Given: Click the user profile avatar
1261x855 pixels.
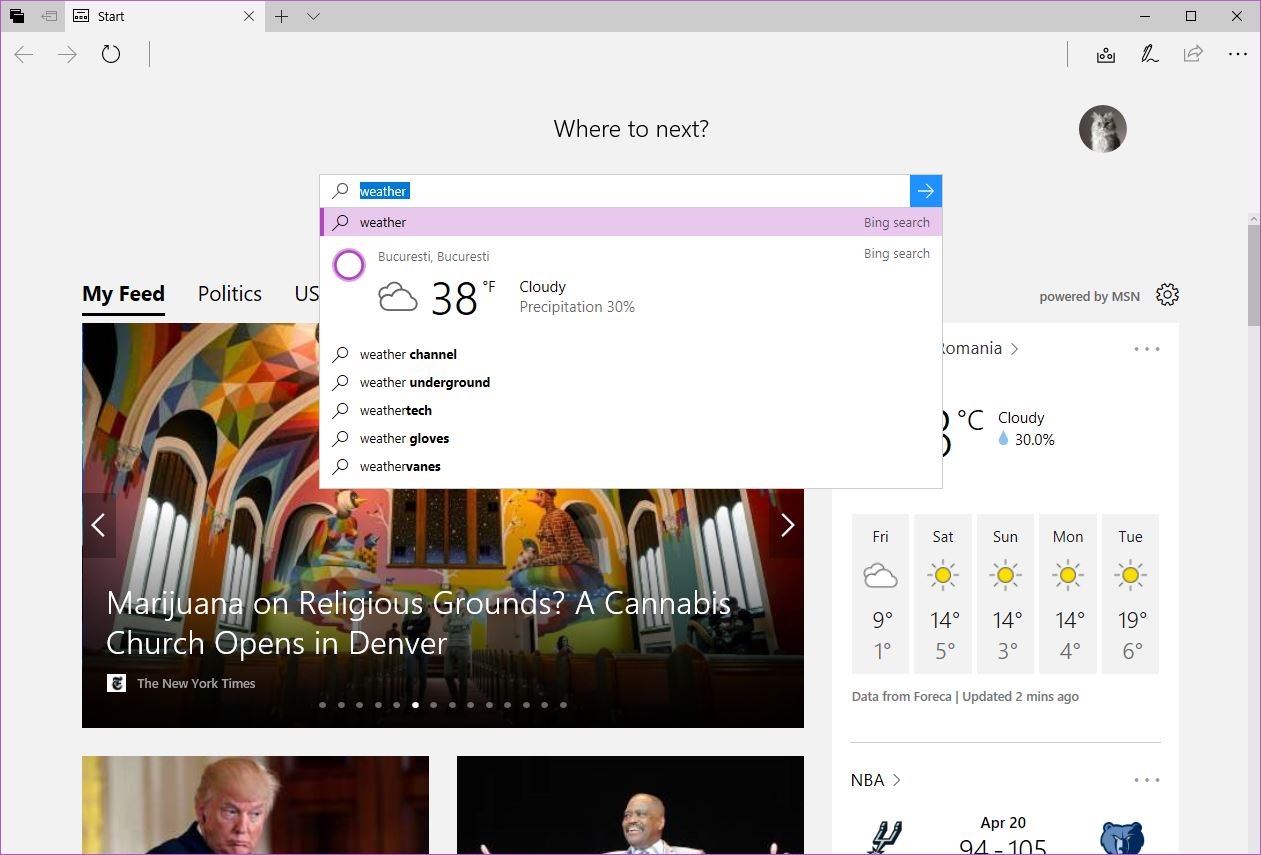Looking at the screenshot, I should tap(1102, 129).
